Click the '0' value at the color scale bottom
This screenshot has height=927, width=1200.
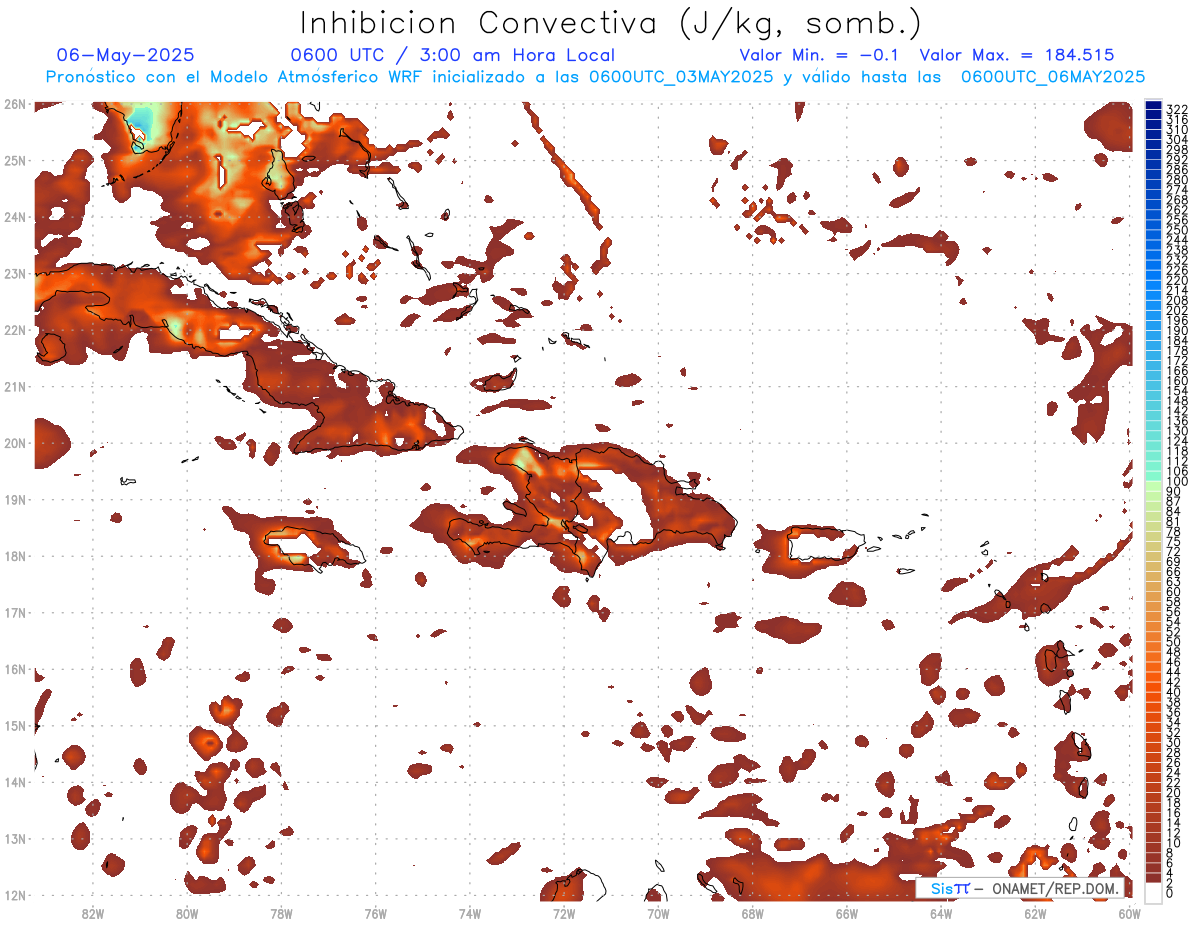click(1170, 892)
